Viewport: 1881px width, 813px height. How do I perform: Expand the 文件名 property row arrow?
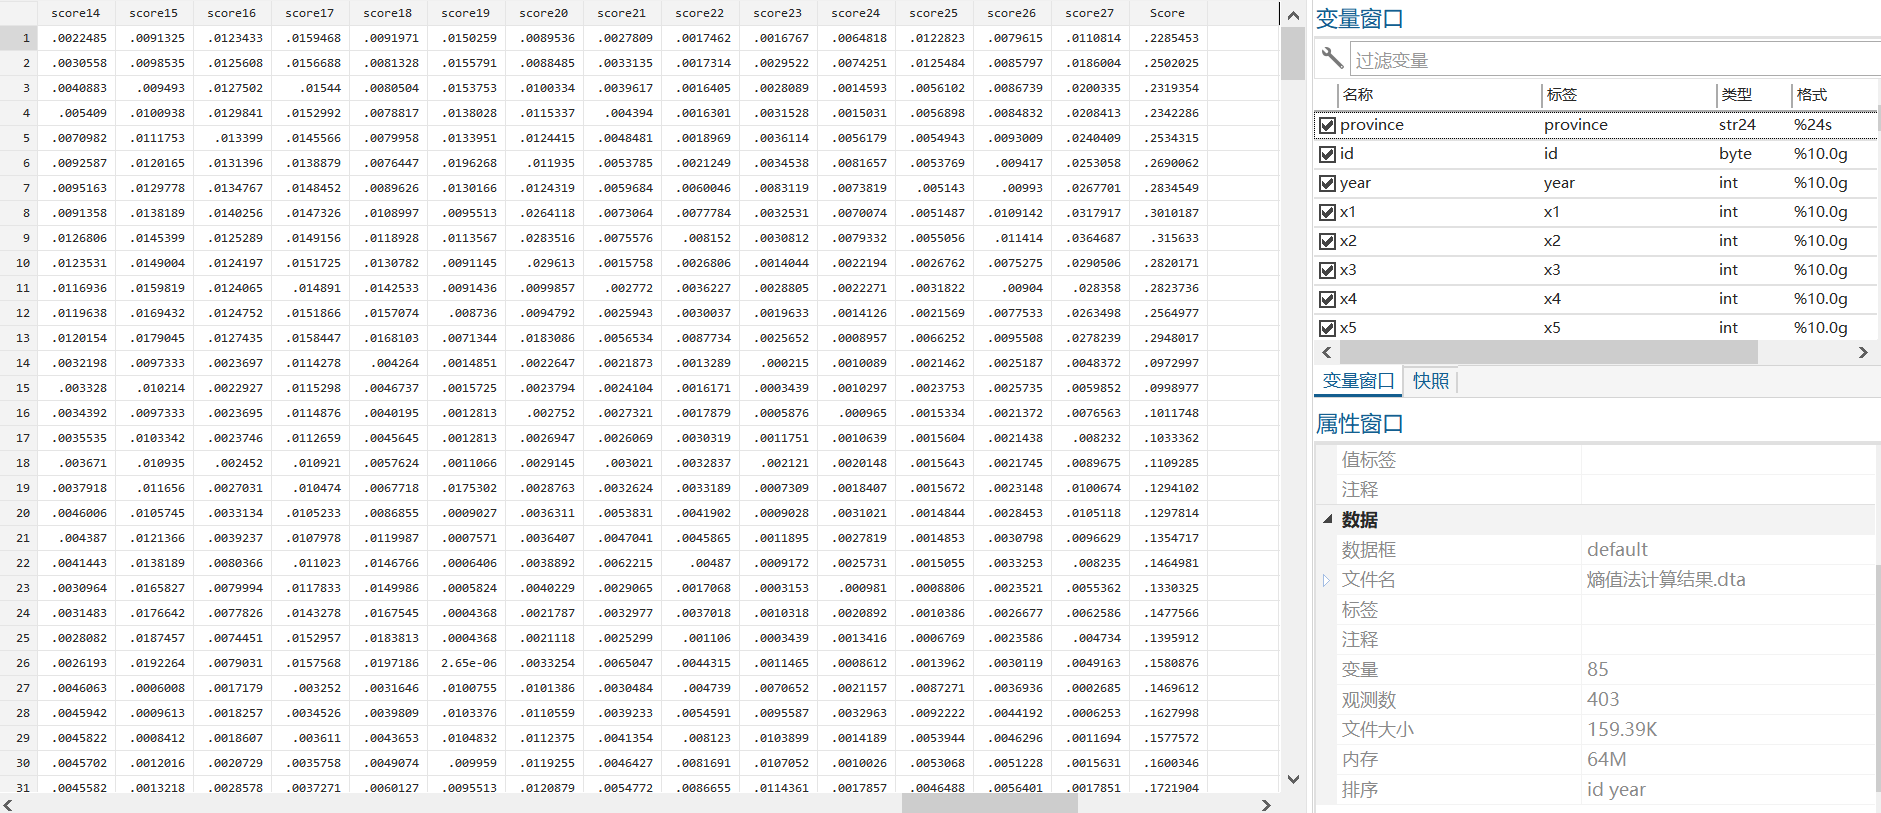tap(1326, 580)
